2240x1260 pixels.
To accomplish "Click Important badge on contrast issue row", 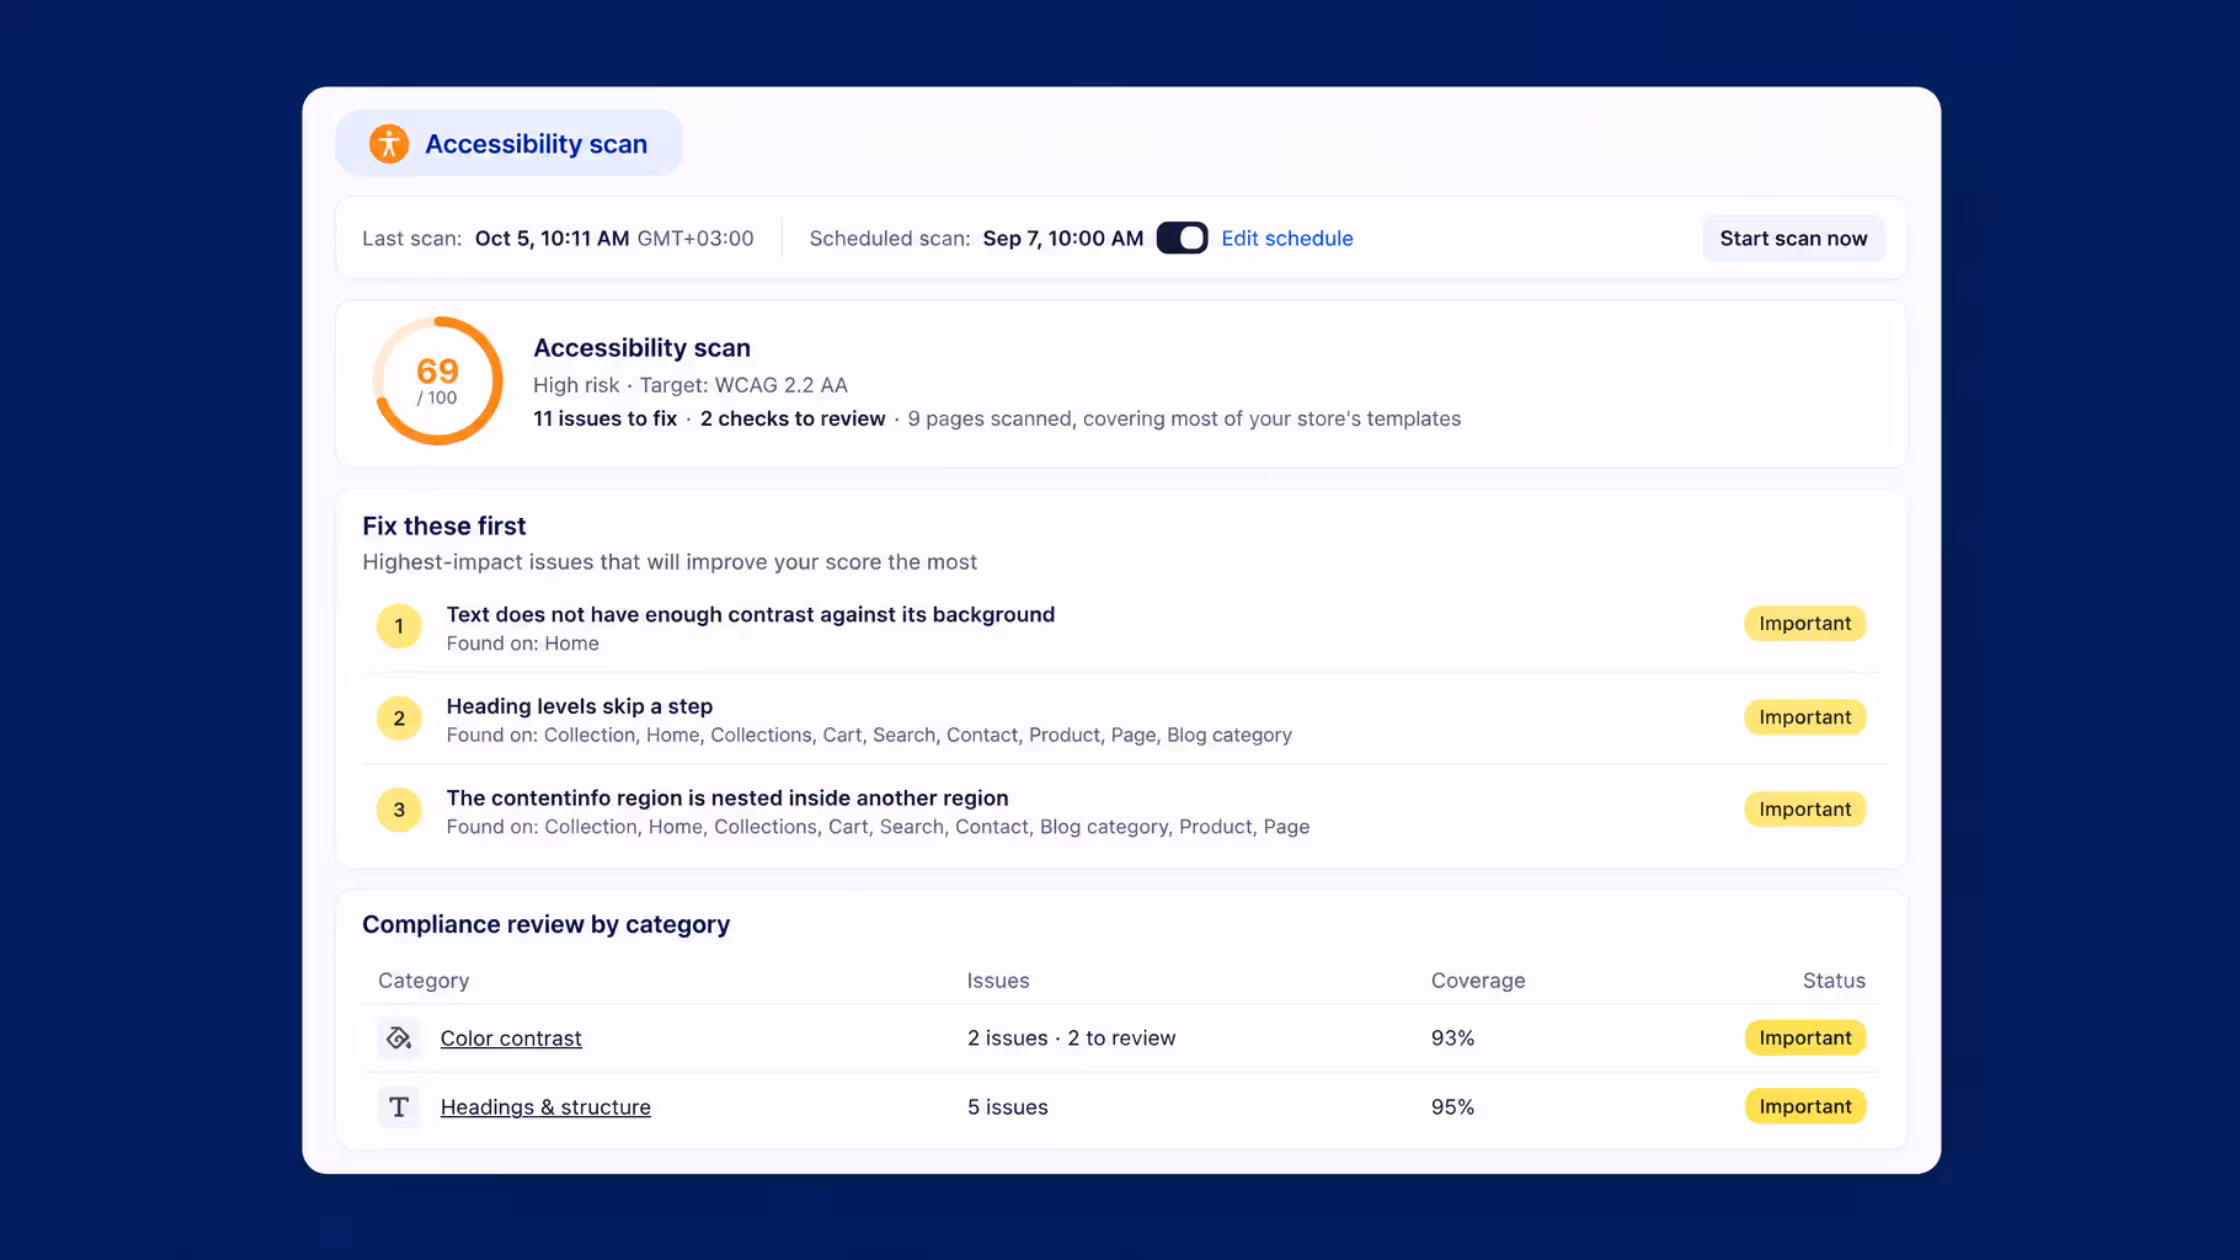I will click(x=1805, y=623).
